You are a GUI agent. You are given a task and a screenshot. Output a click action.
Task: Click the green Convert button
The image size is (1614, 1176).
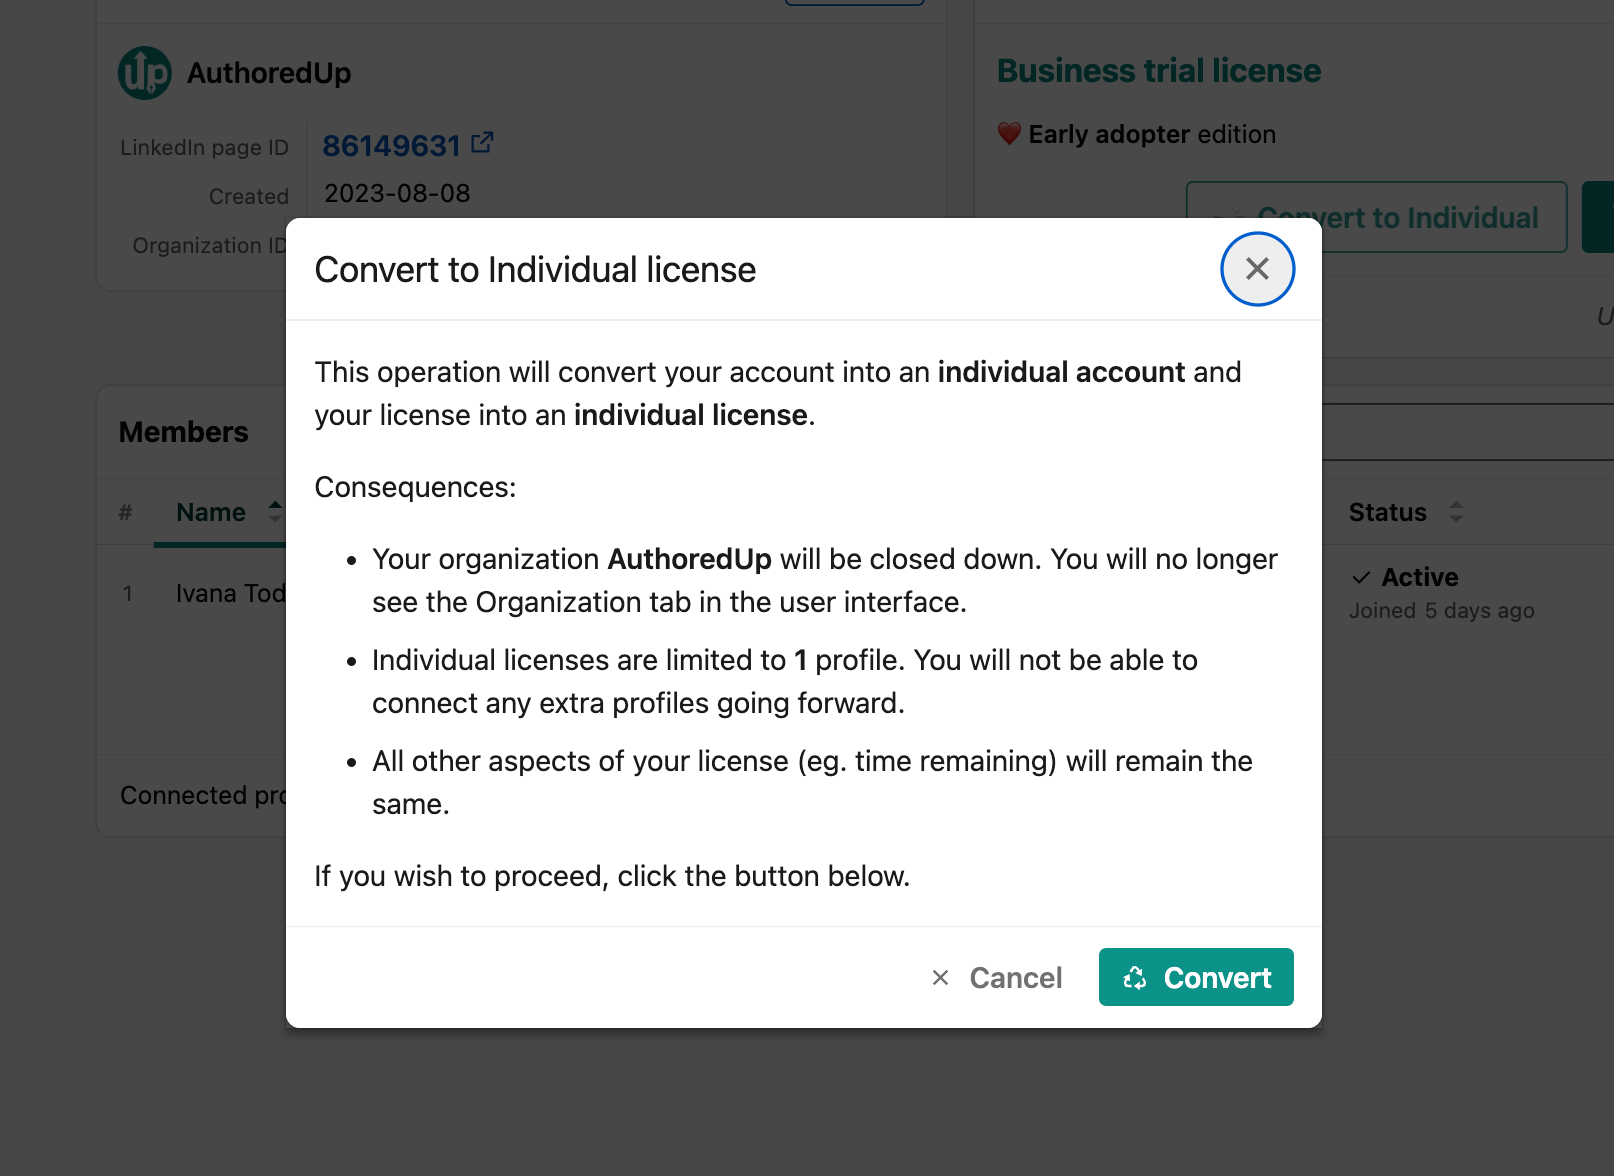[1196, 977]
